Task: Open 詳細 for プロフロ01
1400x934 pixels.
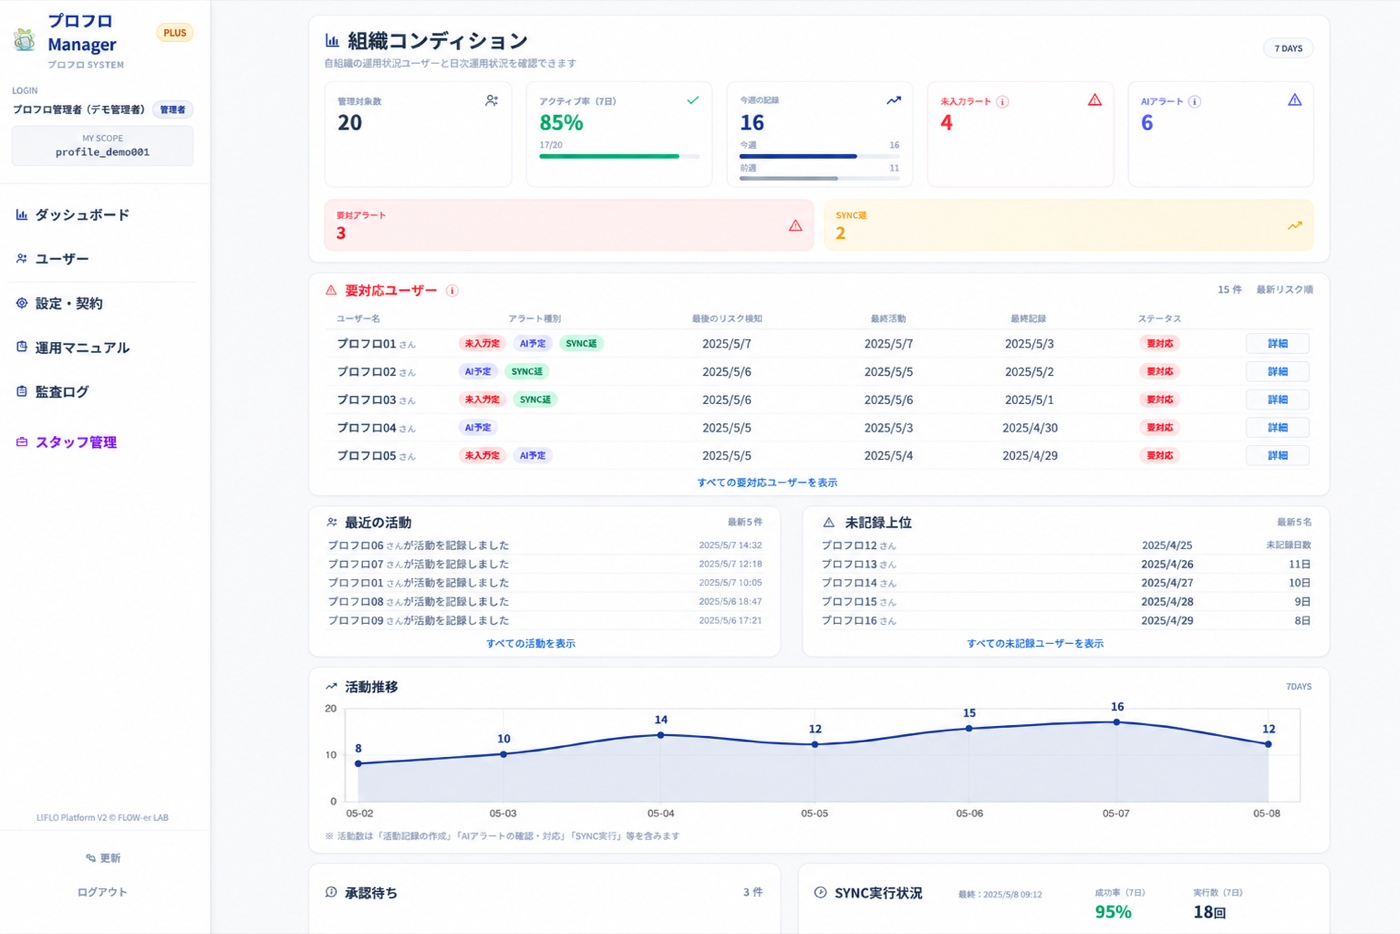Action: [1277, 343]
